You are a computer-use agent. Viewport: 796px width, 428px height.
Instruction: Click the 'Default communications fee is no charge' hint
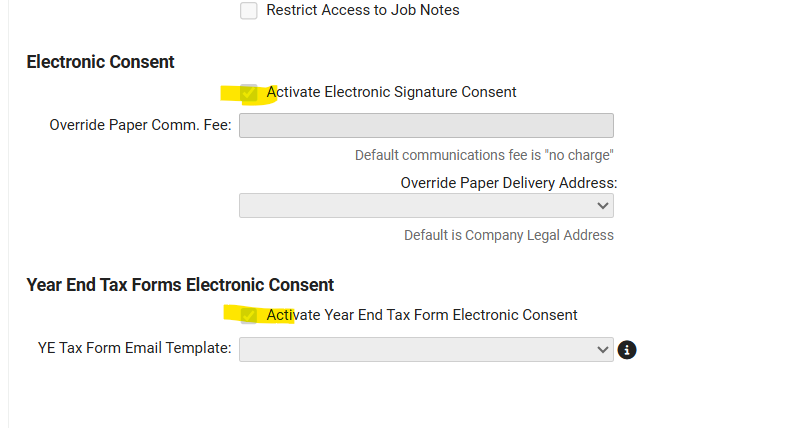(x=483, y=155)
